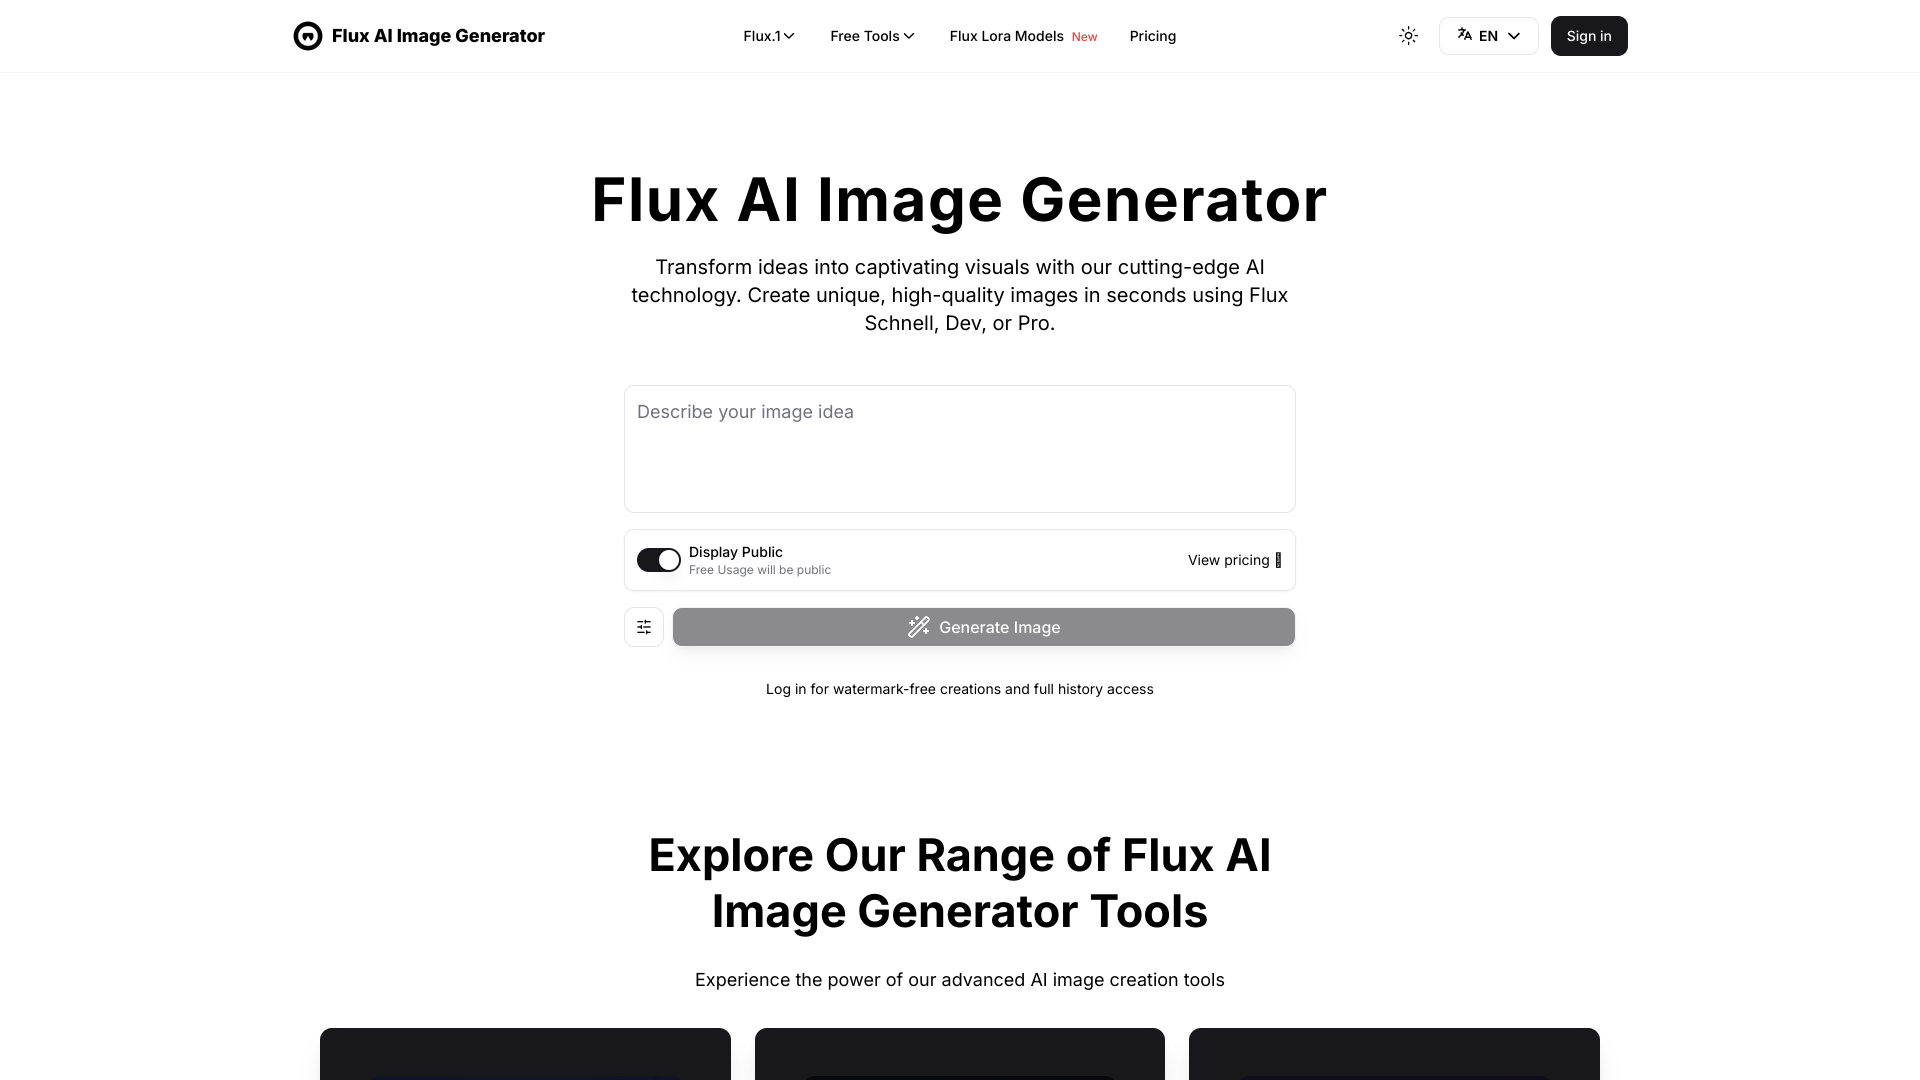
Task: Click the Flux AI logo icon
Action: click(x=307, y=36)
